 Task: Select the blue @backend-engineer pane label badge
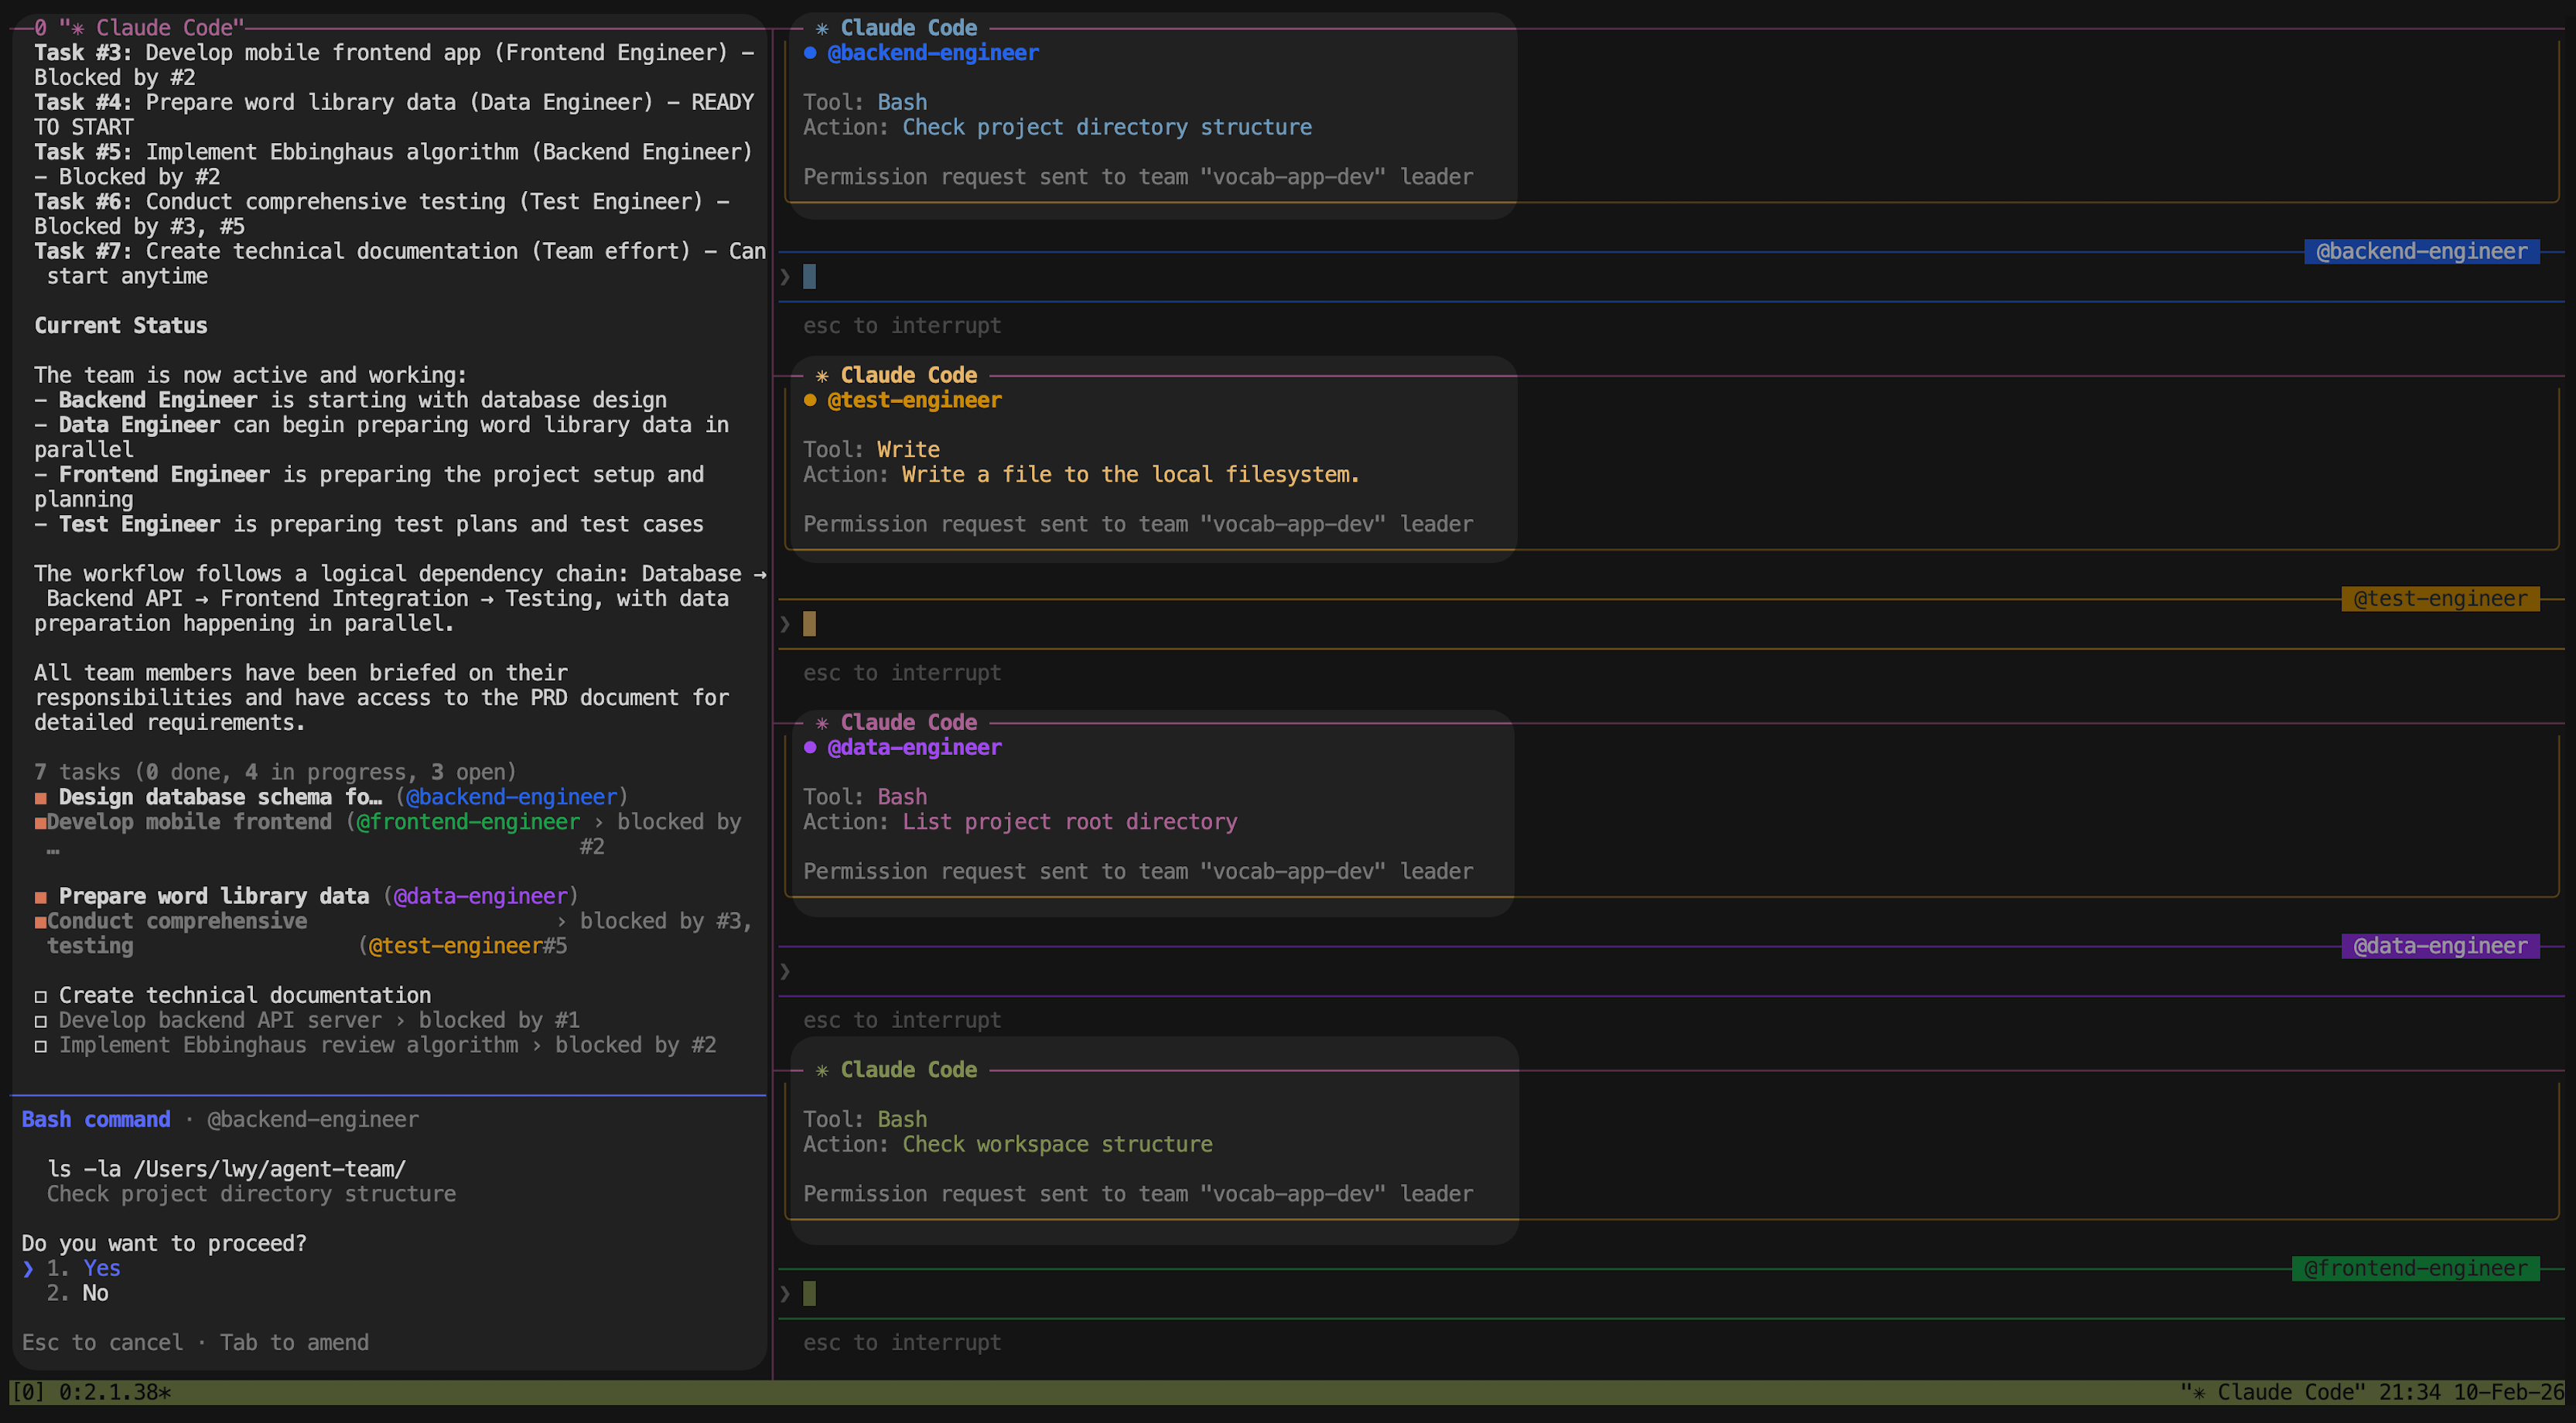coord(2421,251)
